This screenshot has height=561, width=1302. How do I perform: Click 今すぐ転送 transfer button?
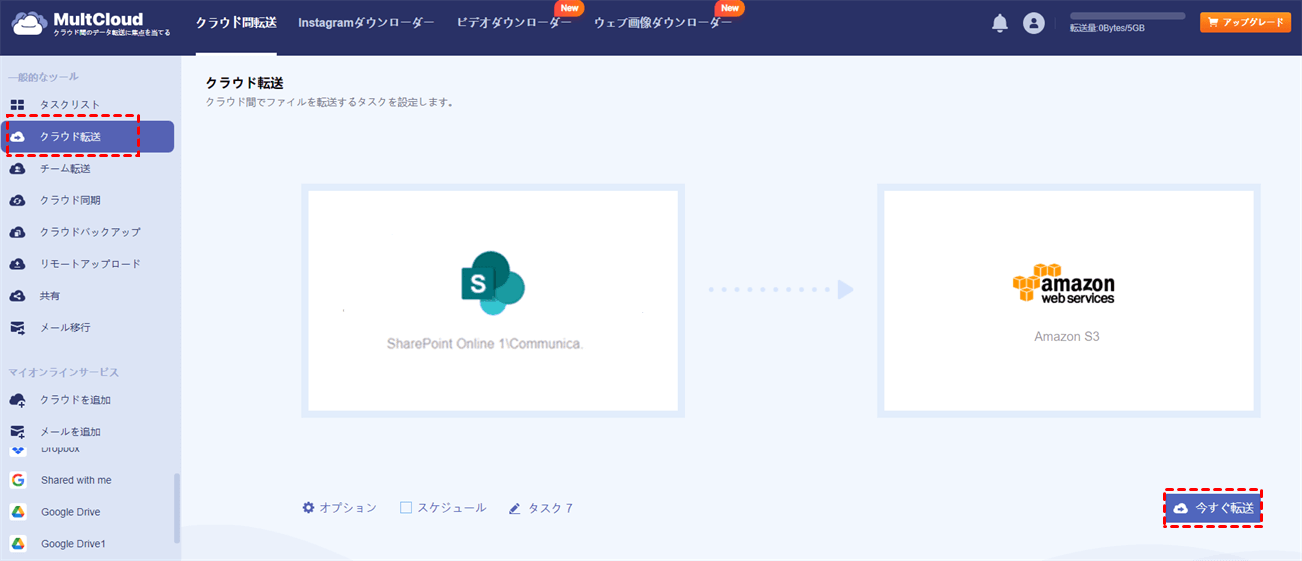(x=1213, y=508)
